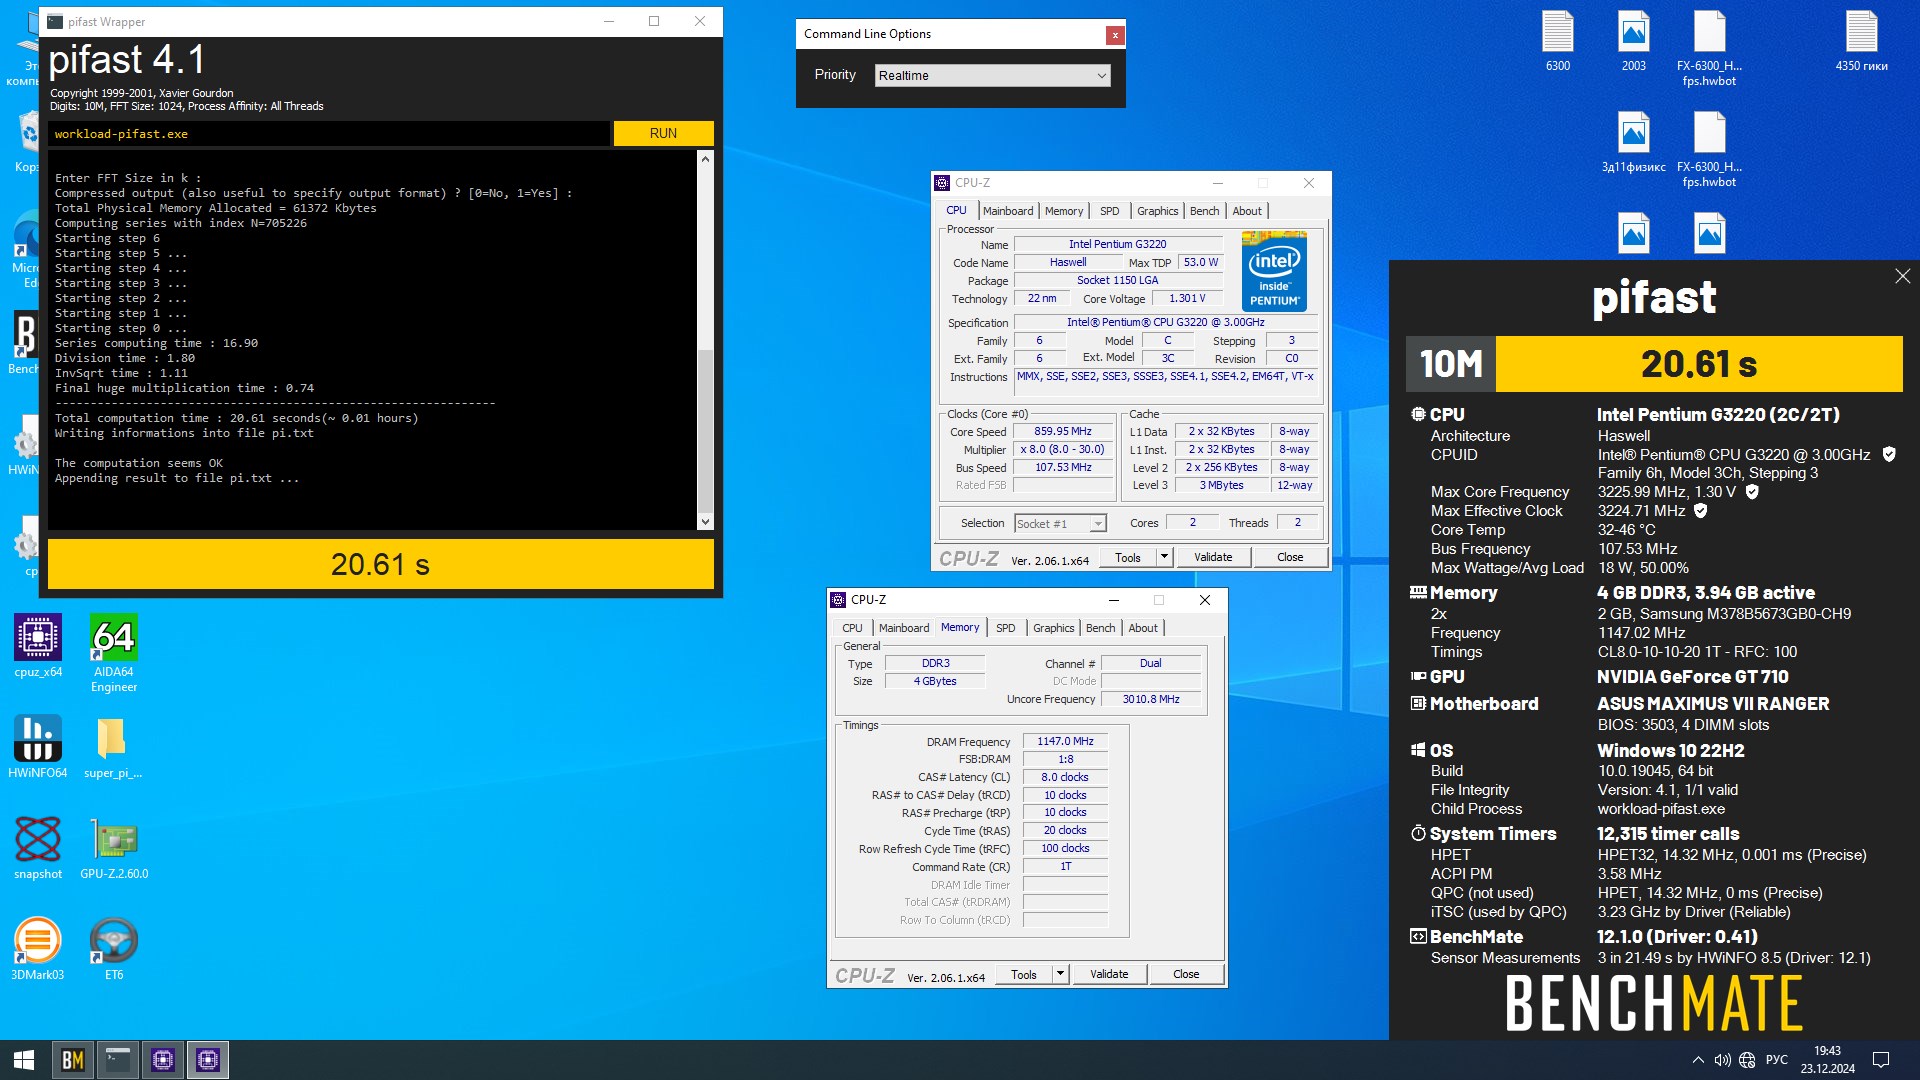Click the 20.61 s yellow result bar in pifast Wrapper

click(x=381, y=564)
